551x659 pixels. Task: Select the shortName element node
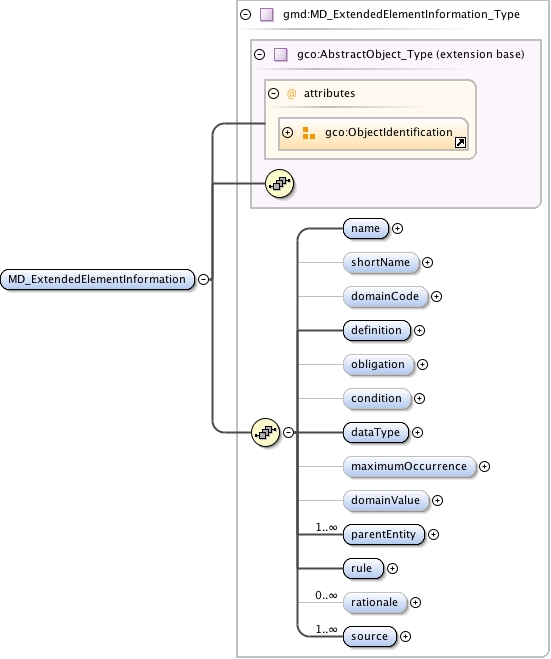[381, 262]
